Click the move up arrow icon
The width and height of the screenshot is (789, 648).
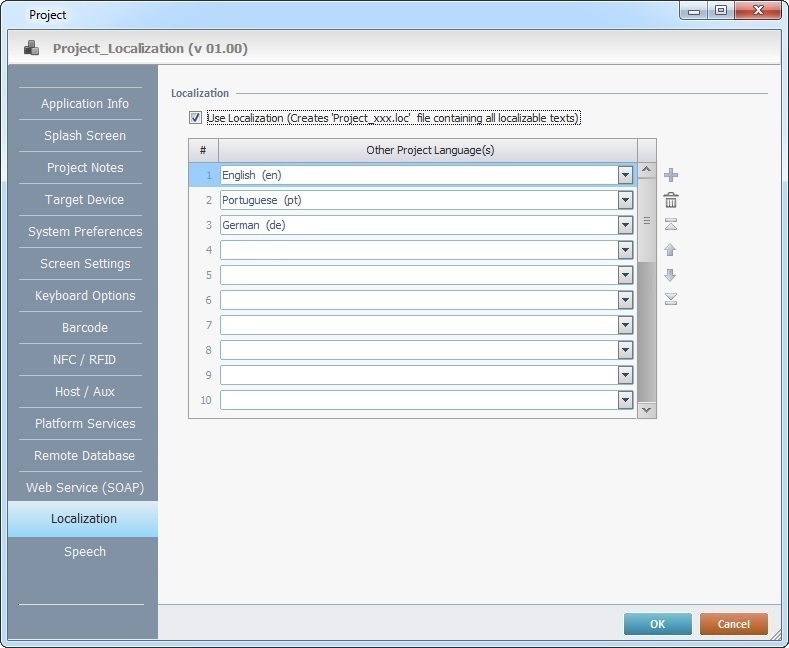tap(671, 250)
